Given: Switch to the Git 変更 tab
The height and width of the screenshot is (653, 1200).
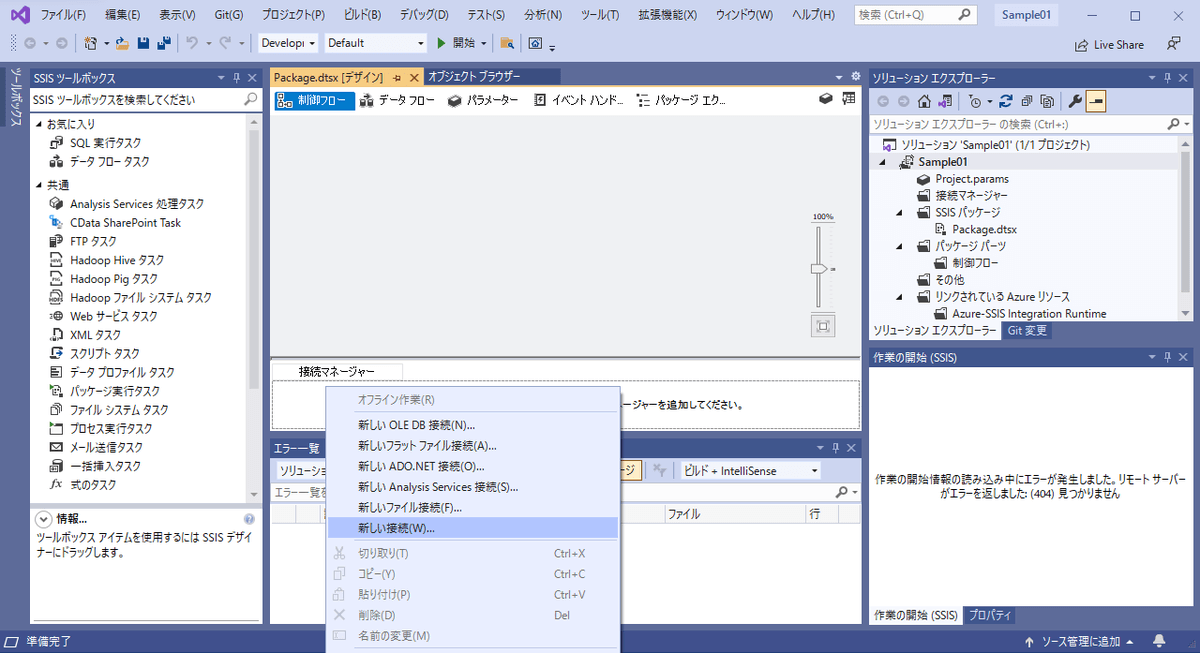Looking at the screenshot, I should tap(1027, 330).
